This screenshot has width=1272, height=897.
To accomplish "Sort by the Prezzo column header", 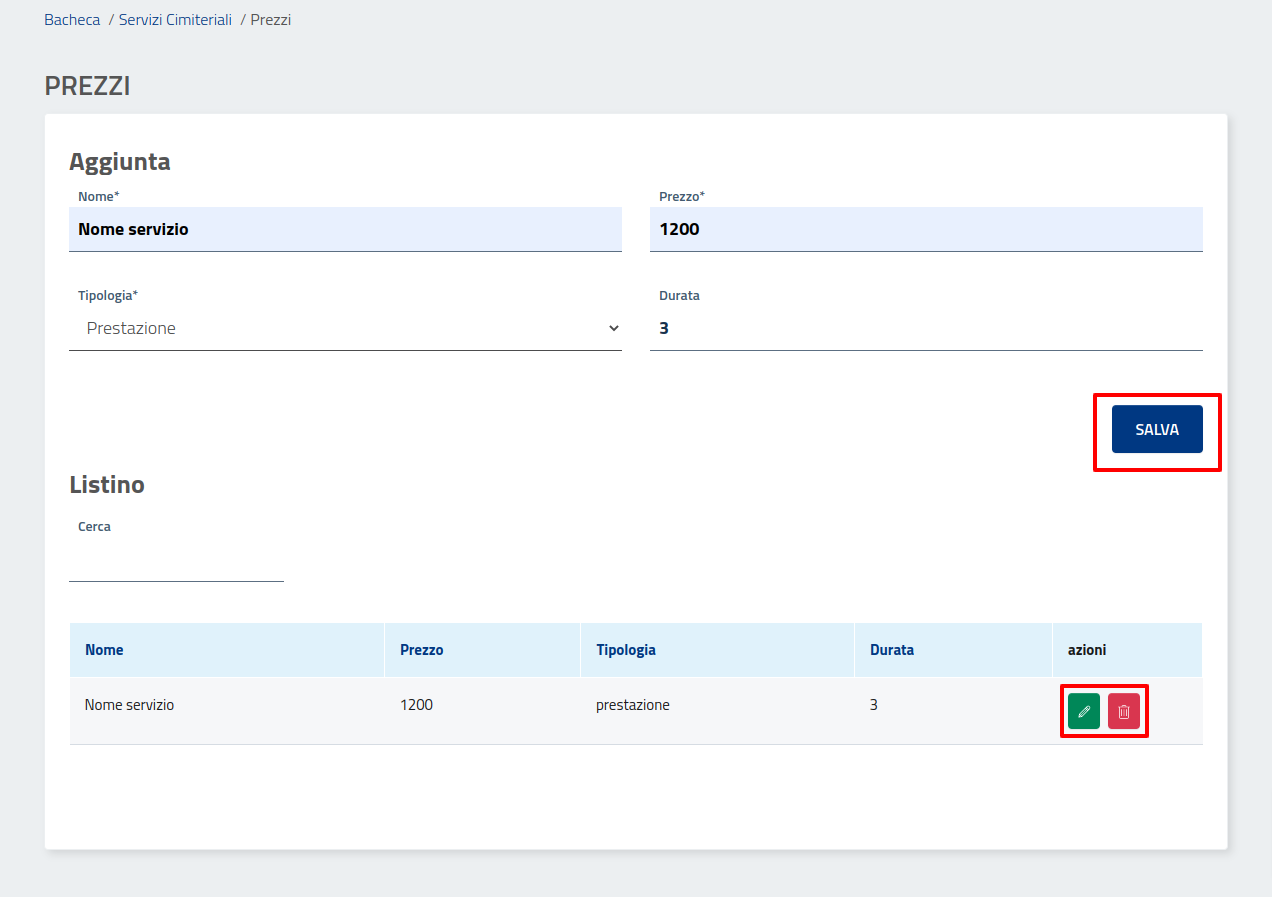I will (421, 650).
